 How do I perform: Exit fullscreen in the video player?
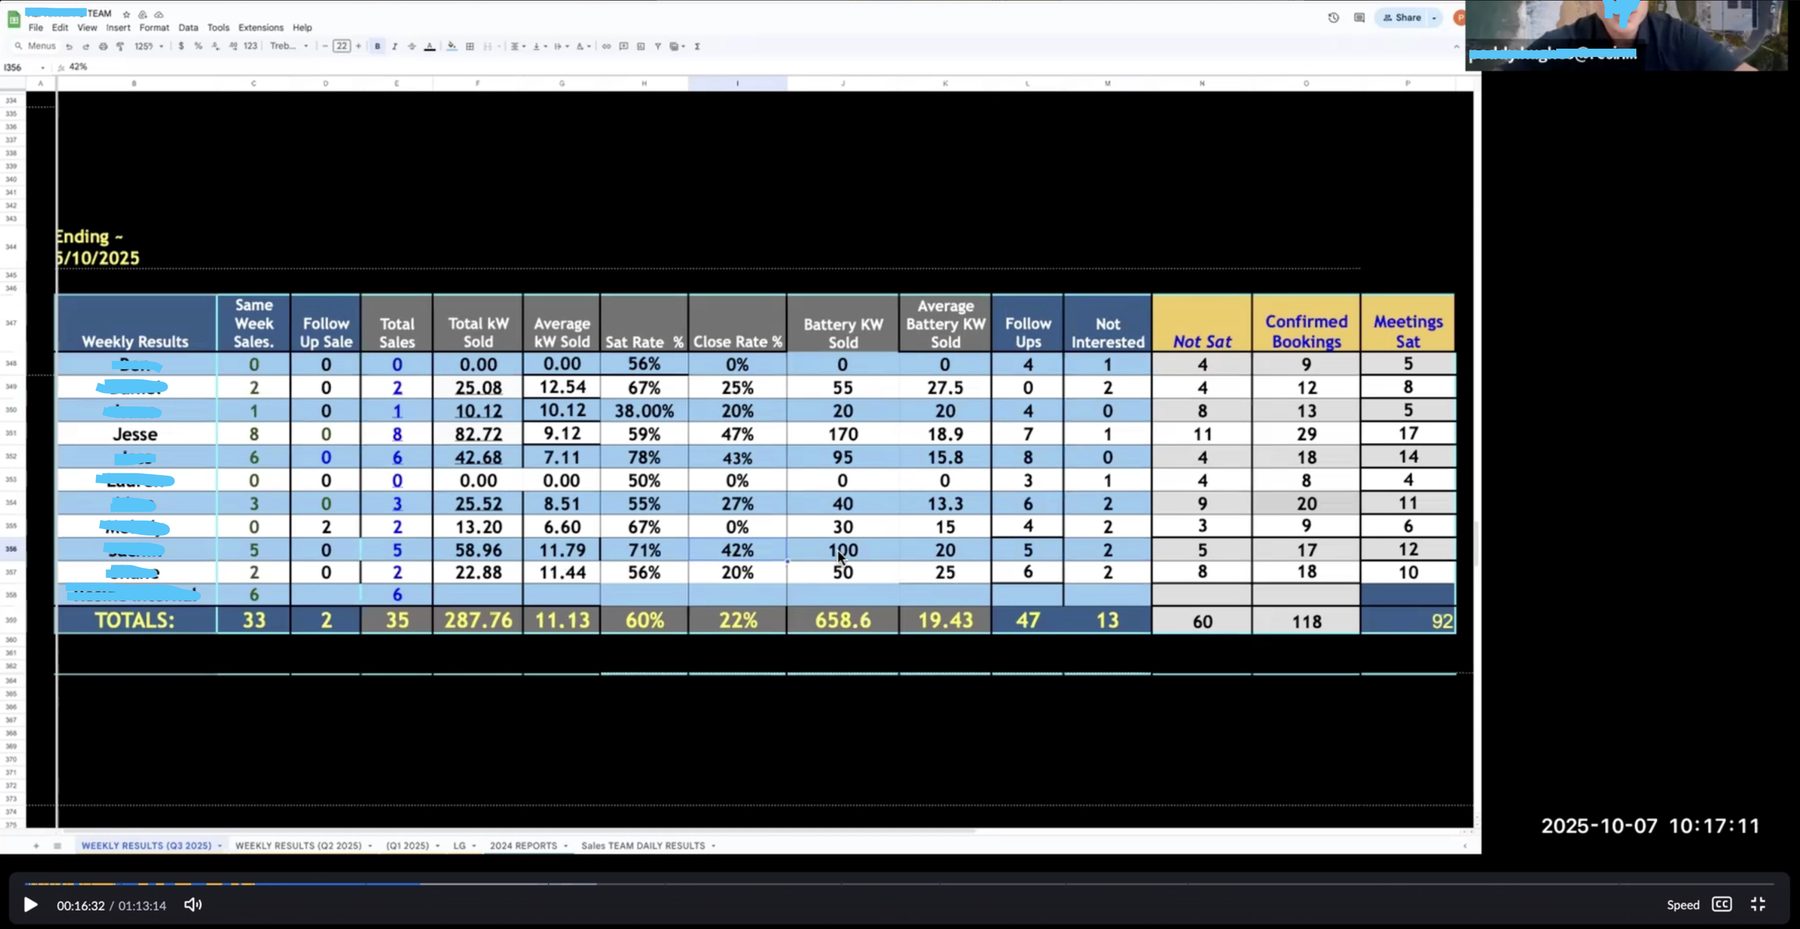[x=1758, y=904]
